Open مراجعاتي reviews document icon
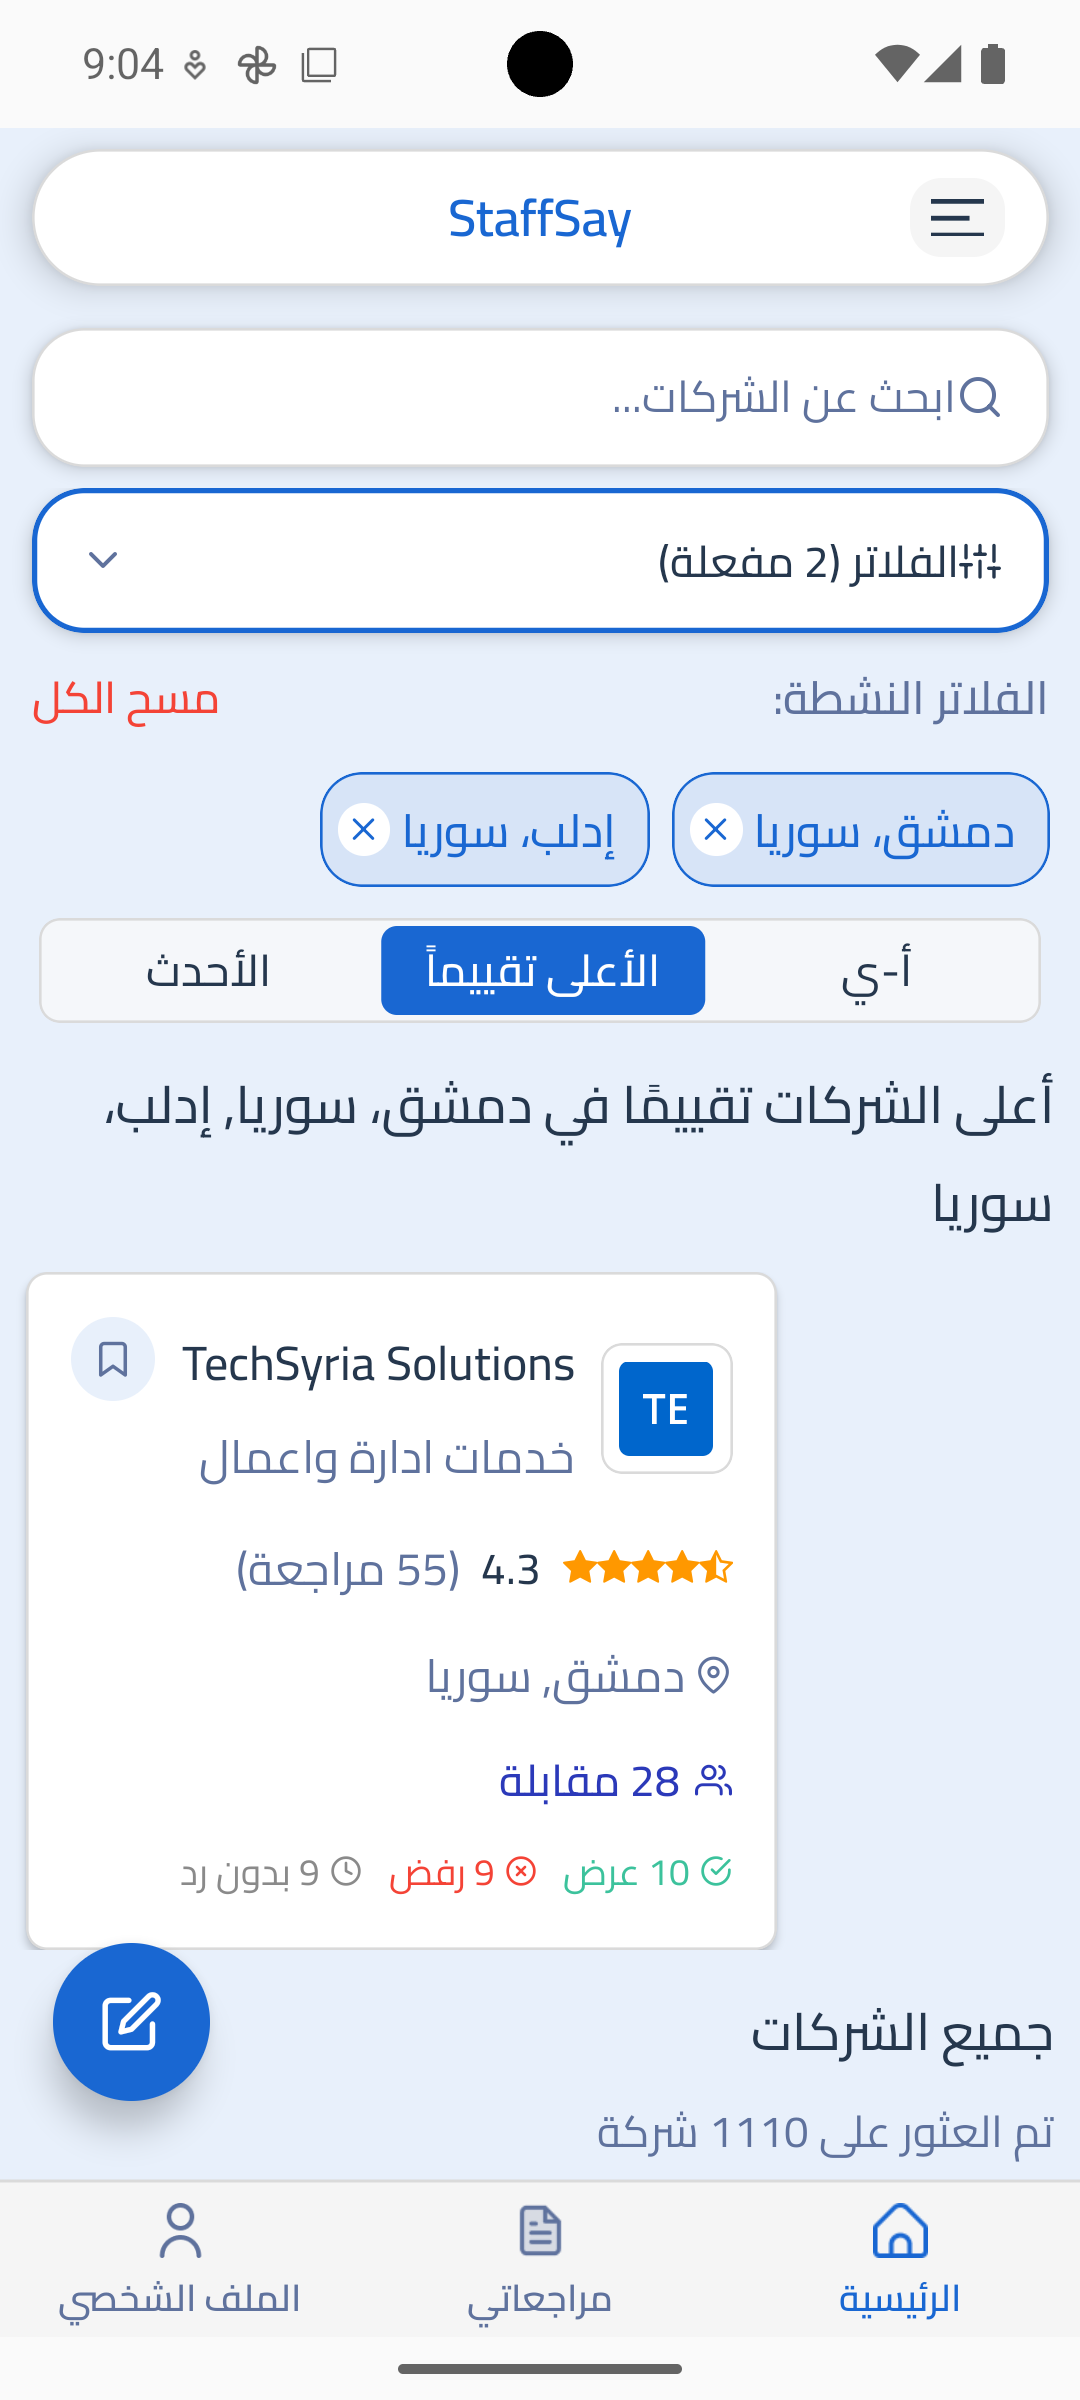1080x2400 pixels. pos(540,2232)
